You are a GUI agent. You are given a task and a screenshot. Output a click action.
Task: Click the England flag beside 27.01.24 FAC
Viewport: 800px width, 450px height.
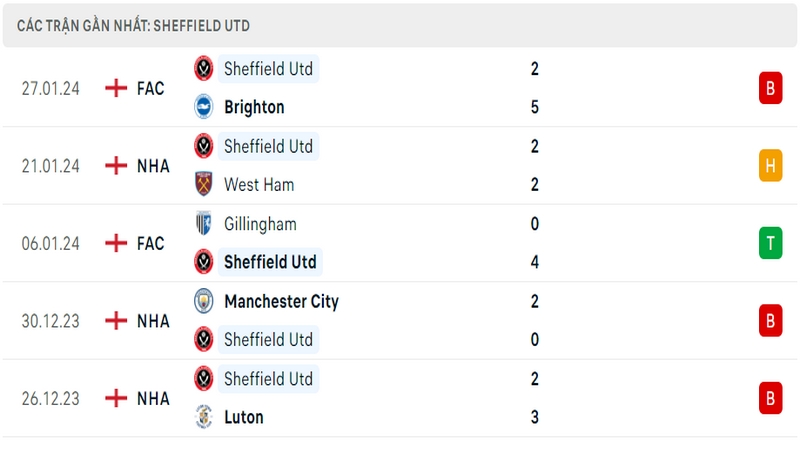[x=116, y=88]
